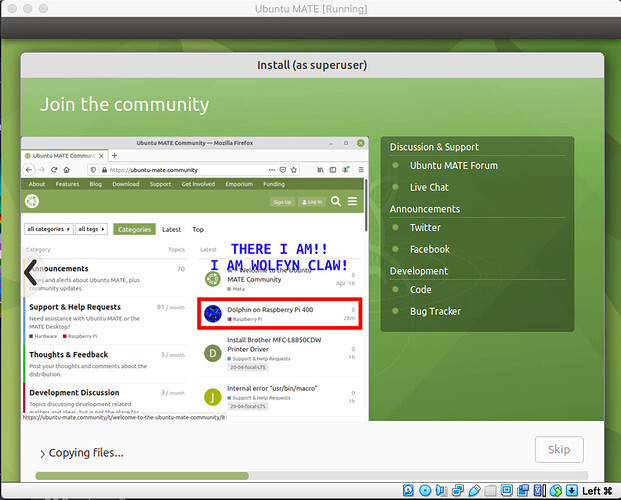Click the VirtualBox virtualization features V icon

(539, 490)
